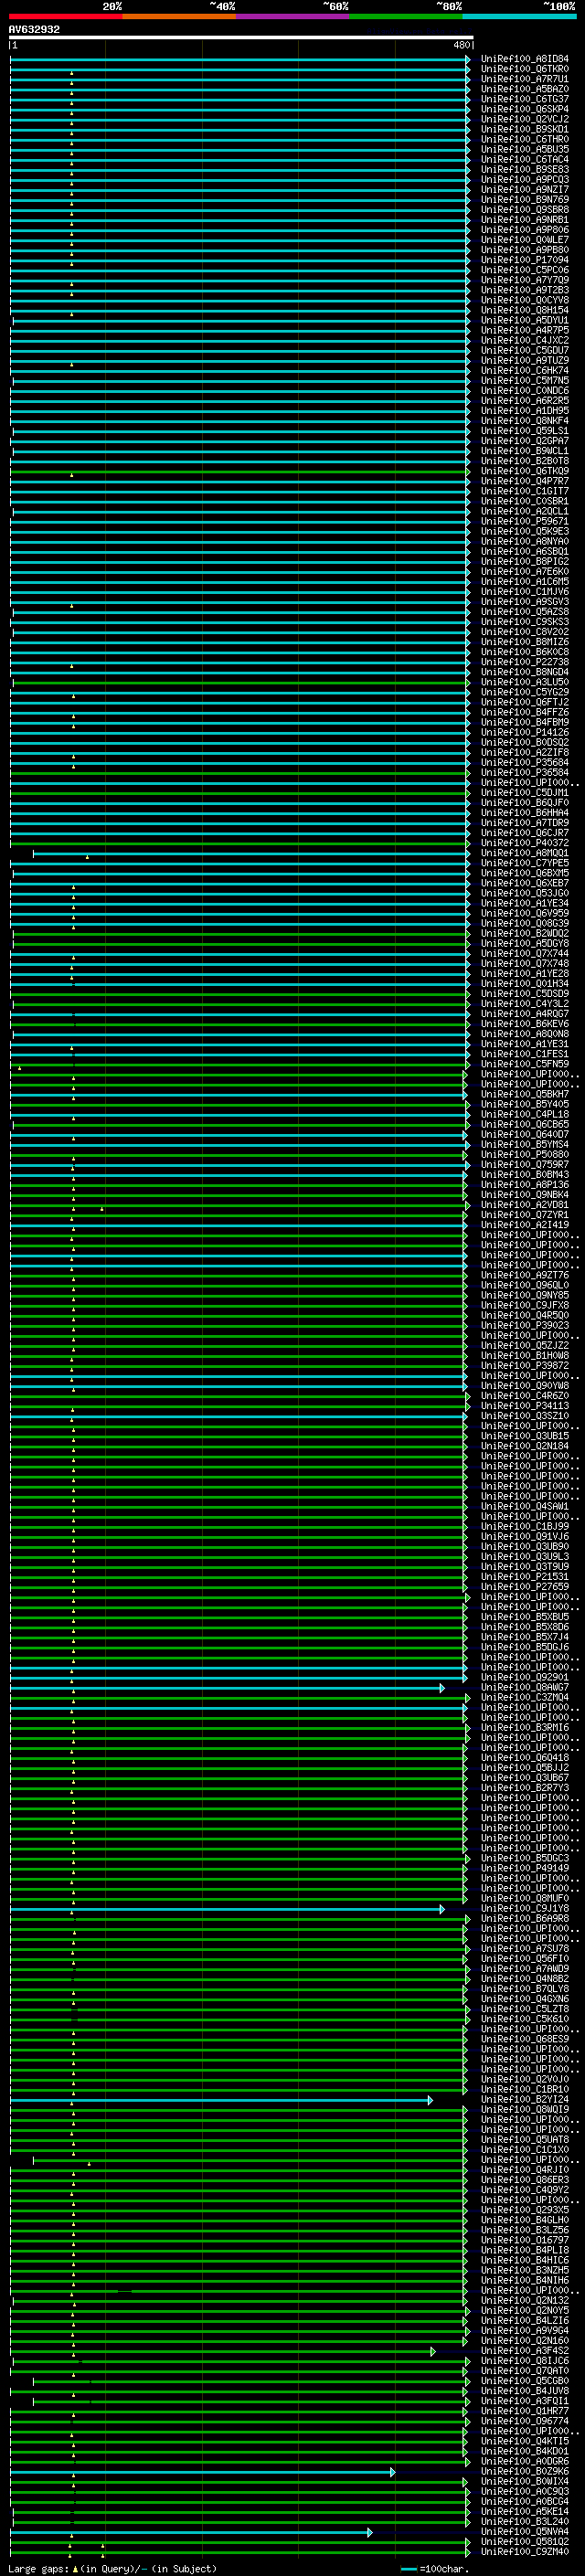Open hit UniRef100_C9ZM40
Image resolution: width=585 pixels, height=2576 pixels.
[x=525, y=2551]
